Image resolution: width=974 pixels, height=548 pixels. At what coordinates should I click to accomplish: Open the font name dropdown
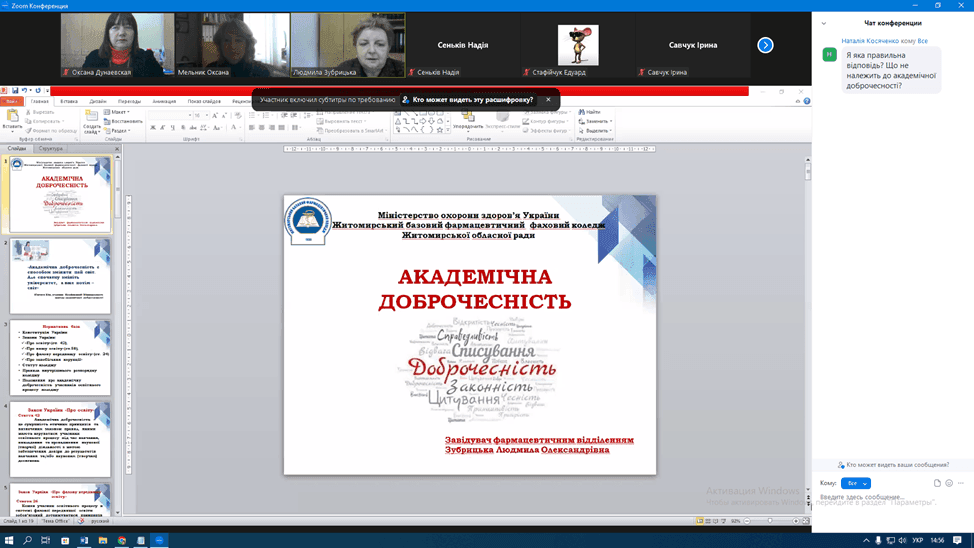[189, 116]
